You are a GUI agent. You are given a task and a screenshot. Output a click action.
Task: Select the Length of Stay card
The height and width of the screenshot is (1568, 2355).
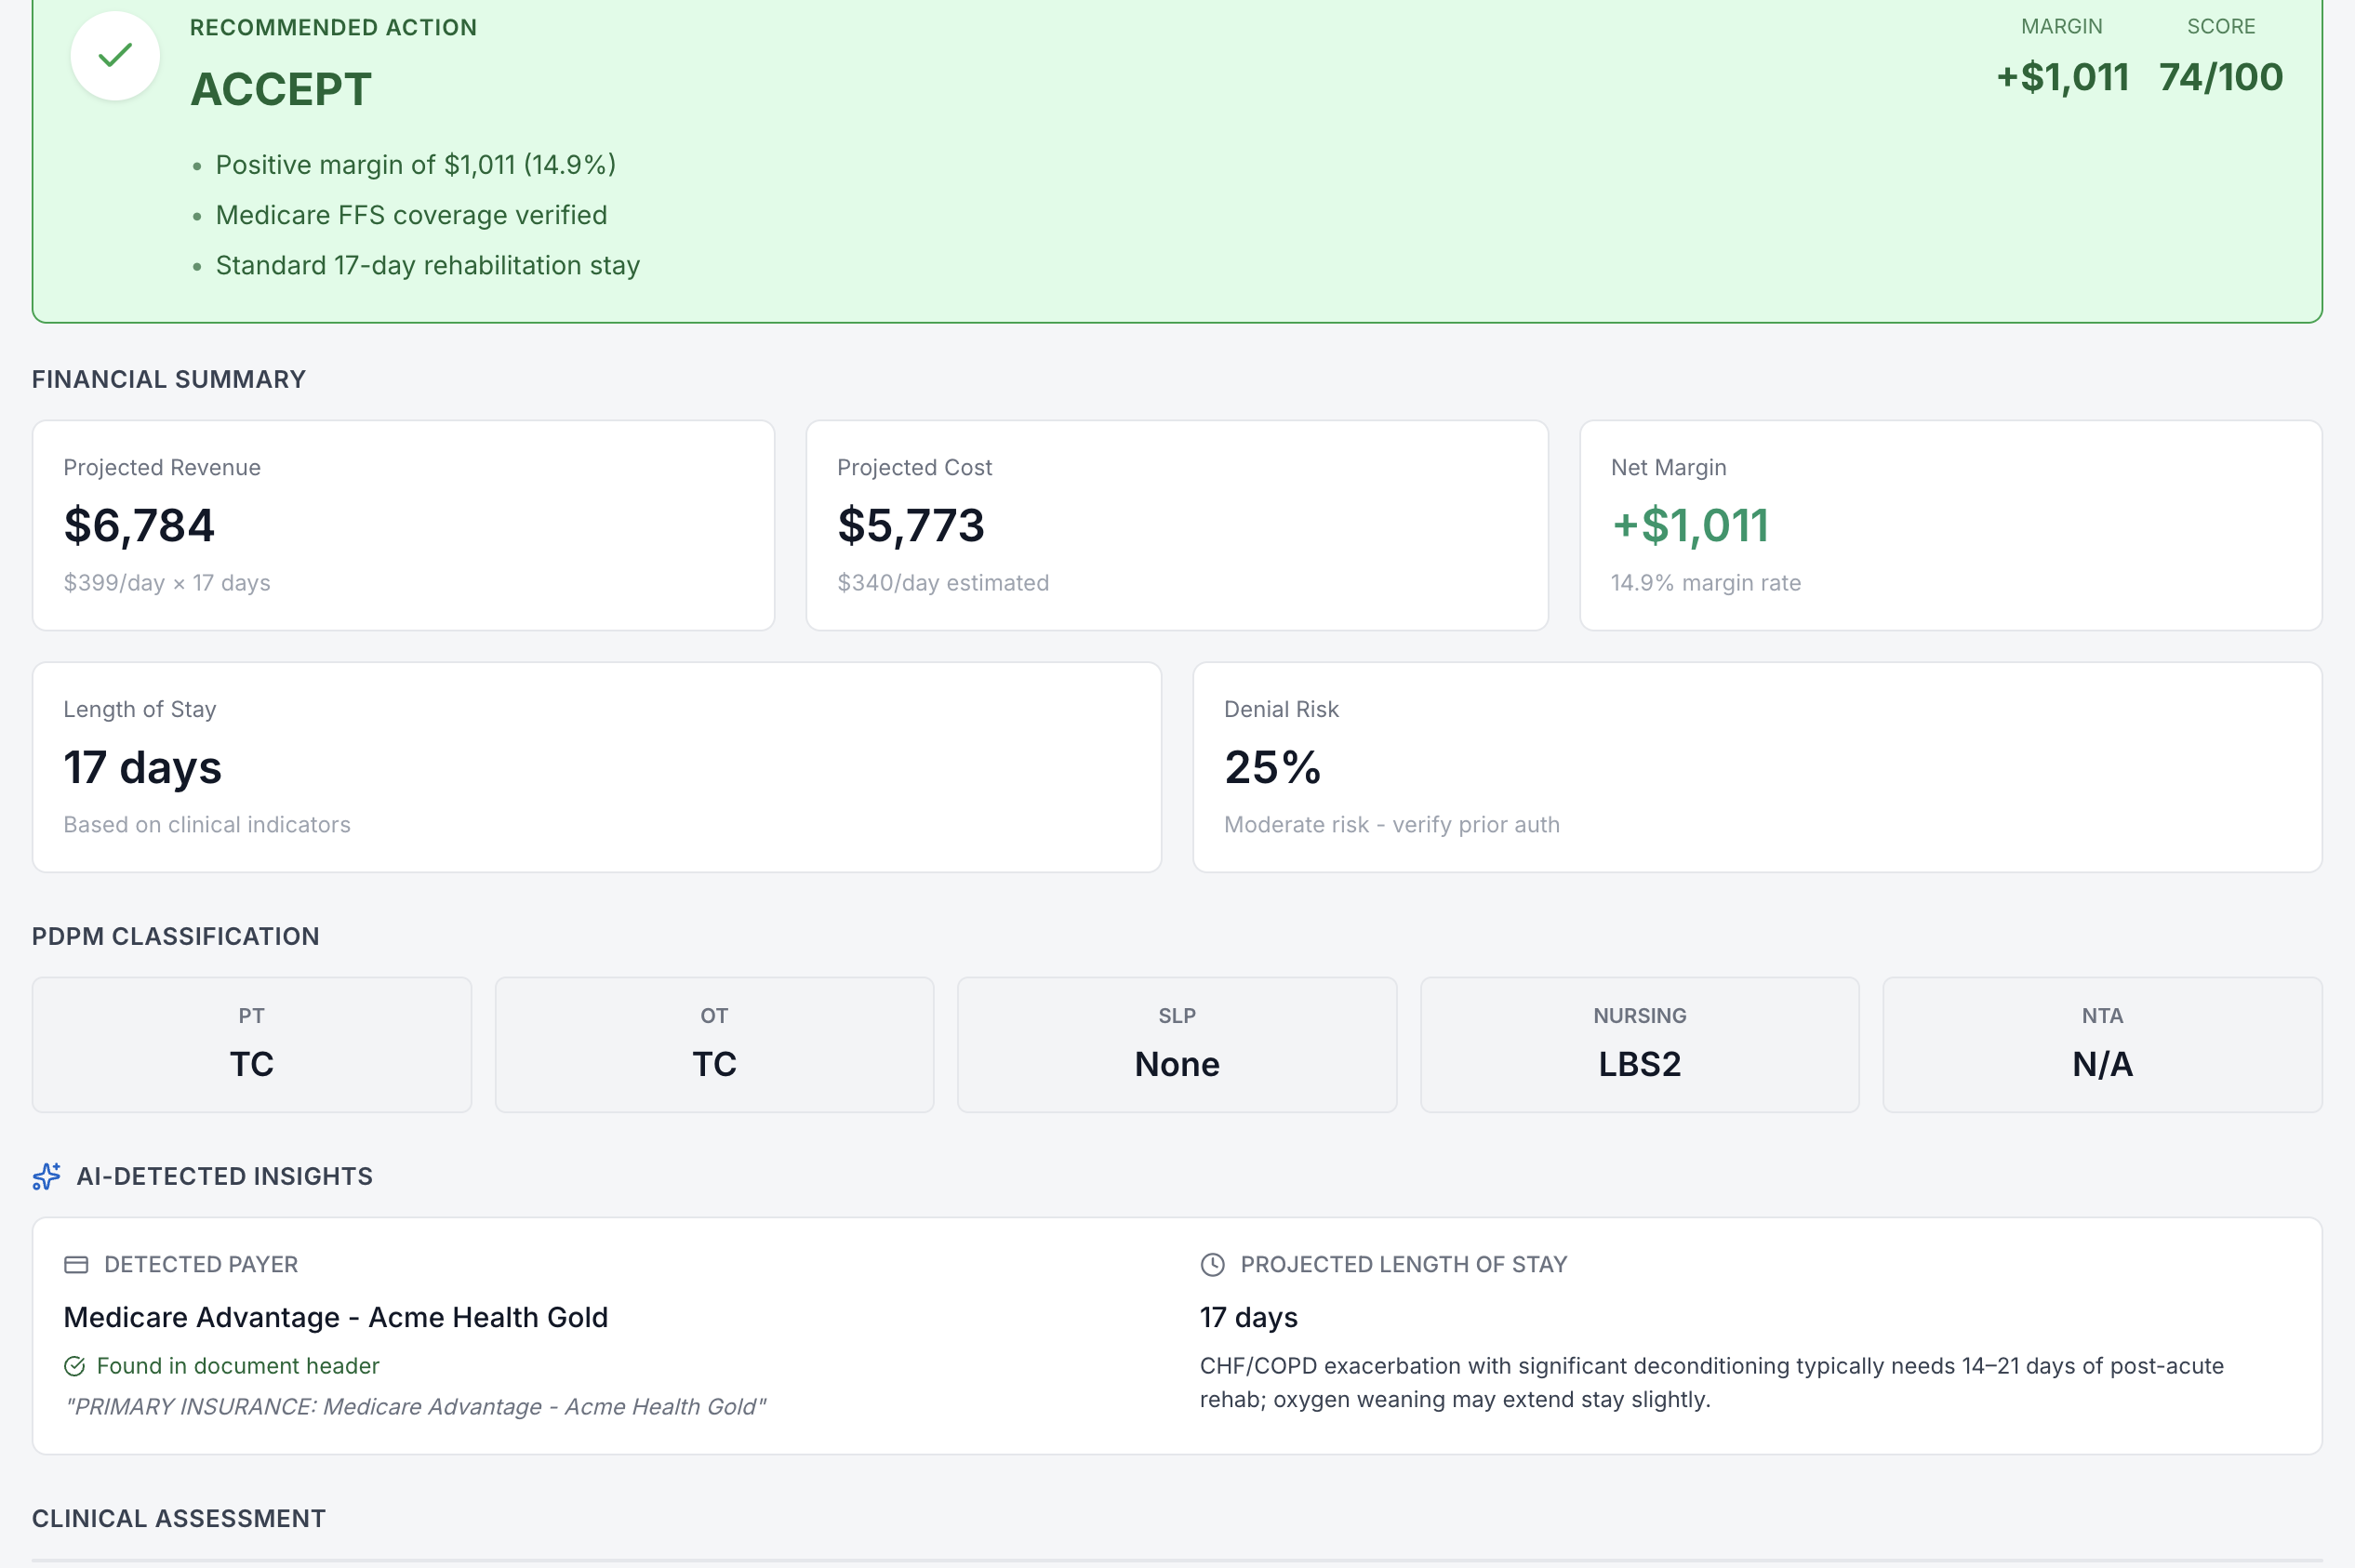coord(596,767)
